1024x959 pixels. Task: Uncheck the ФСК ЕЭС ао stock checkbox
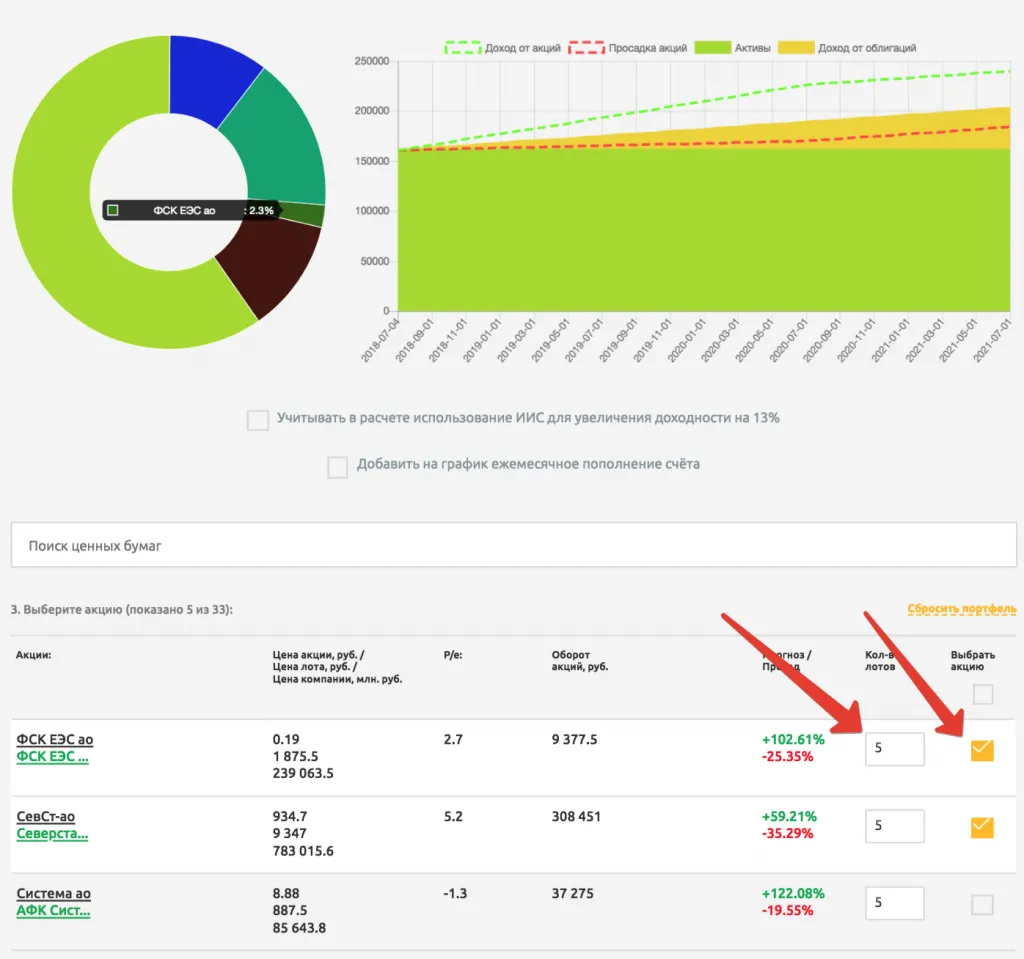click(x=982, y=750)
